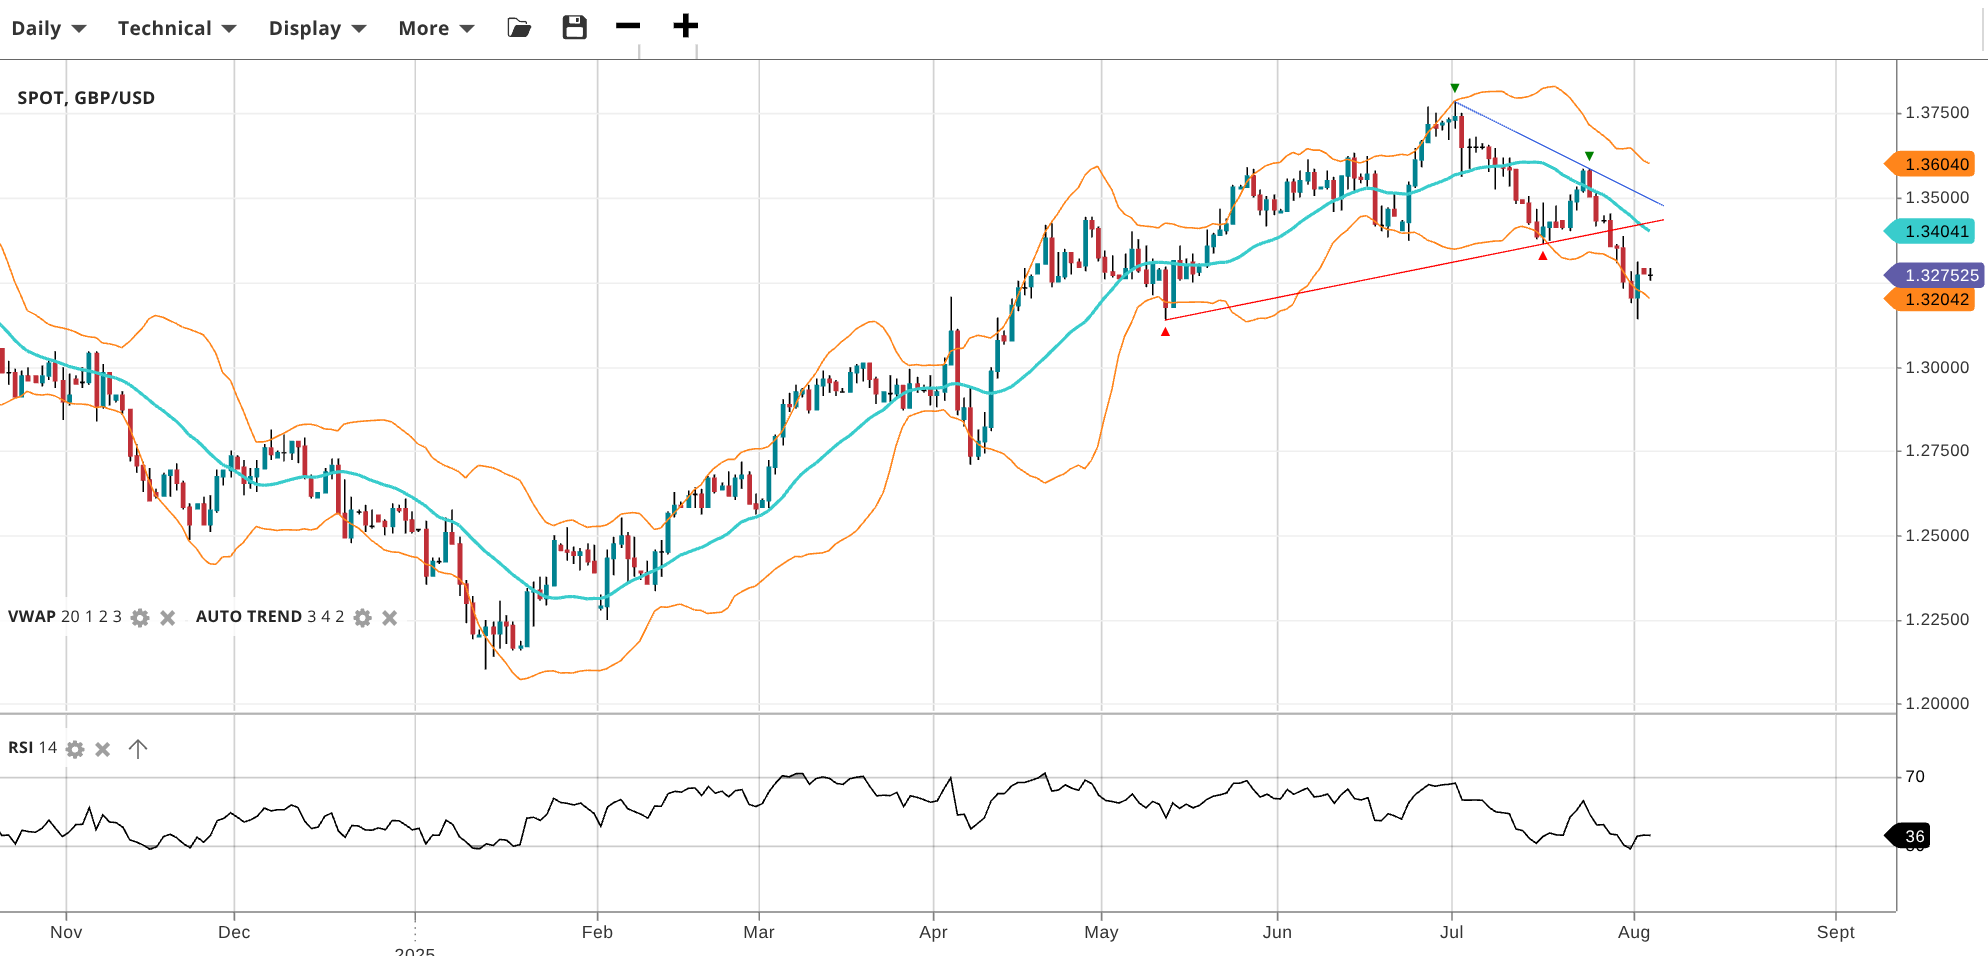Remove the VWAP indicator
The height and width of the screenshot is (956, 1988).
(168, 618)
